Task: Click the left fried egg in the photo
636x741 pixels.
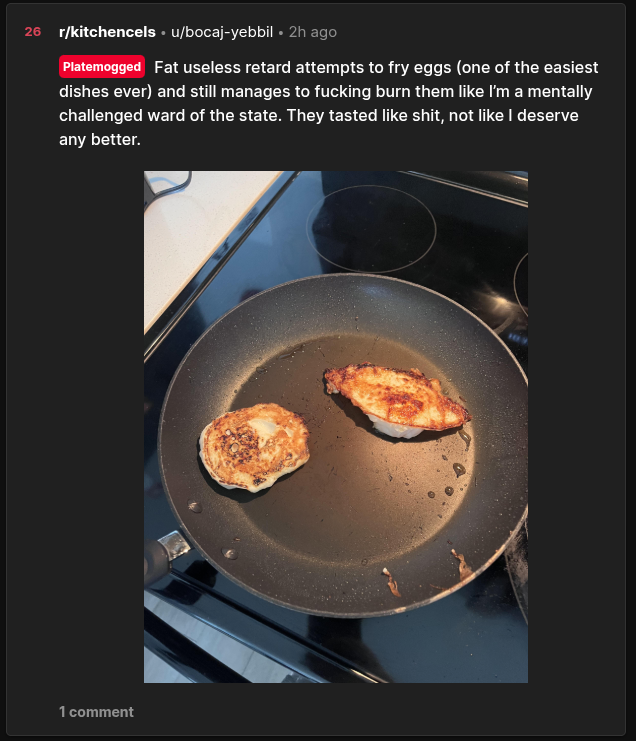Action: pos(254,447)
